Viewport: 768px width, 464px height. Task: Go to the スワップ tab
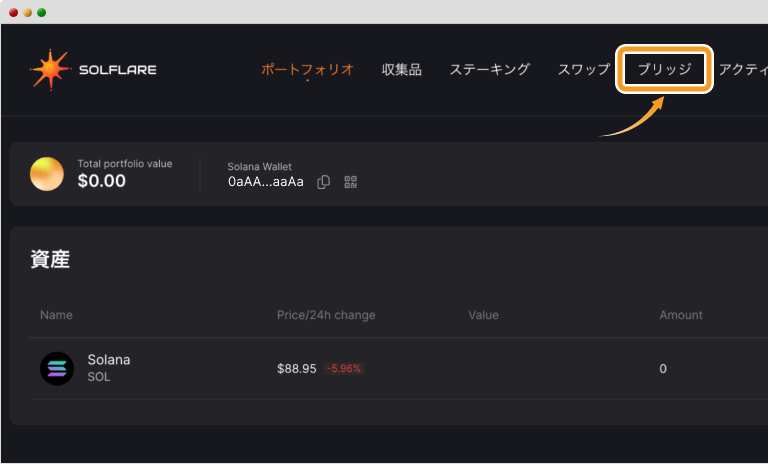pos(584,70)
